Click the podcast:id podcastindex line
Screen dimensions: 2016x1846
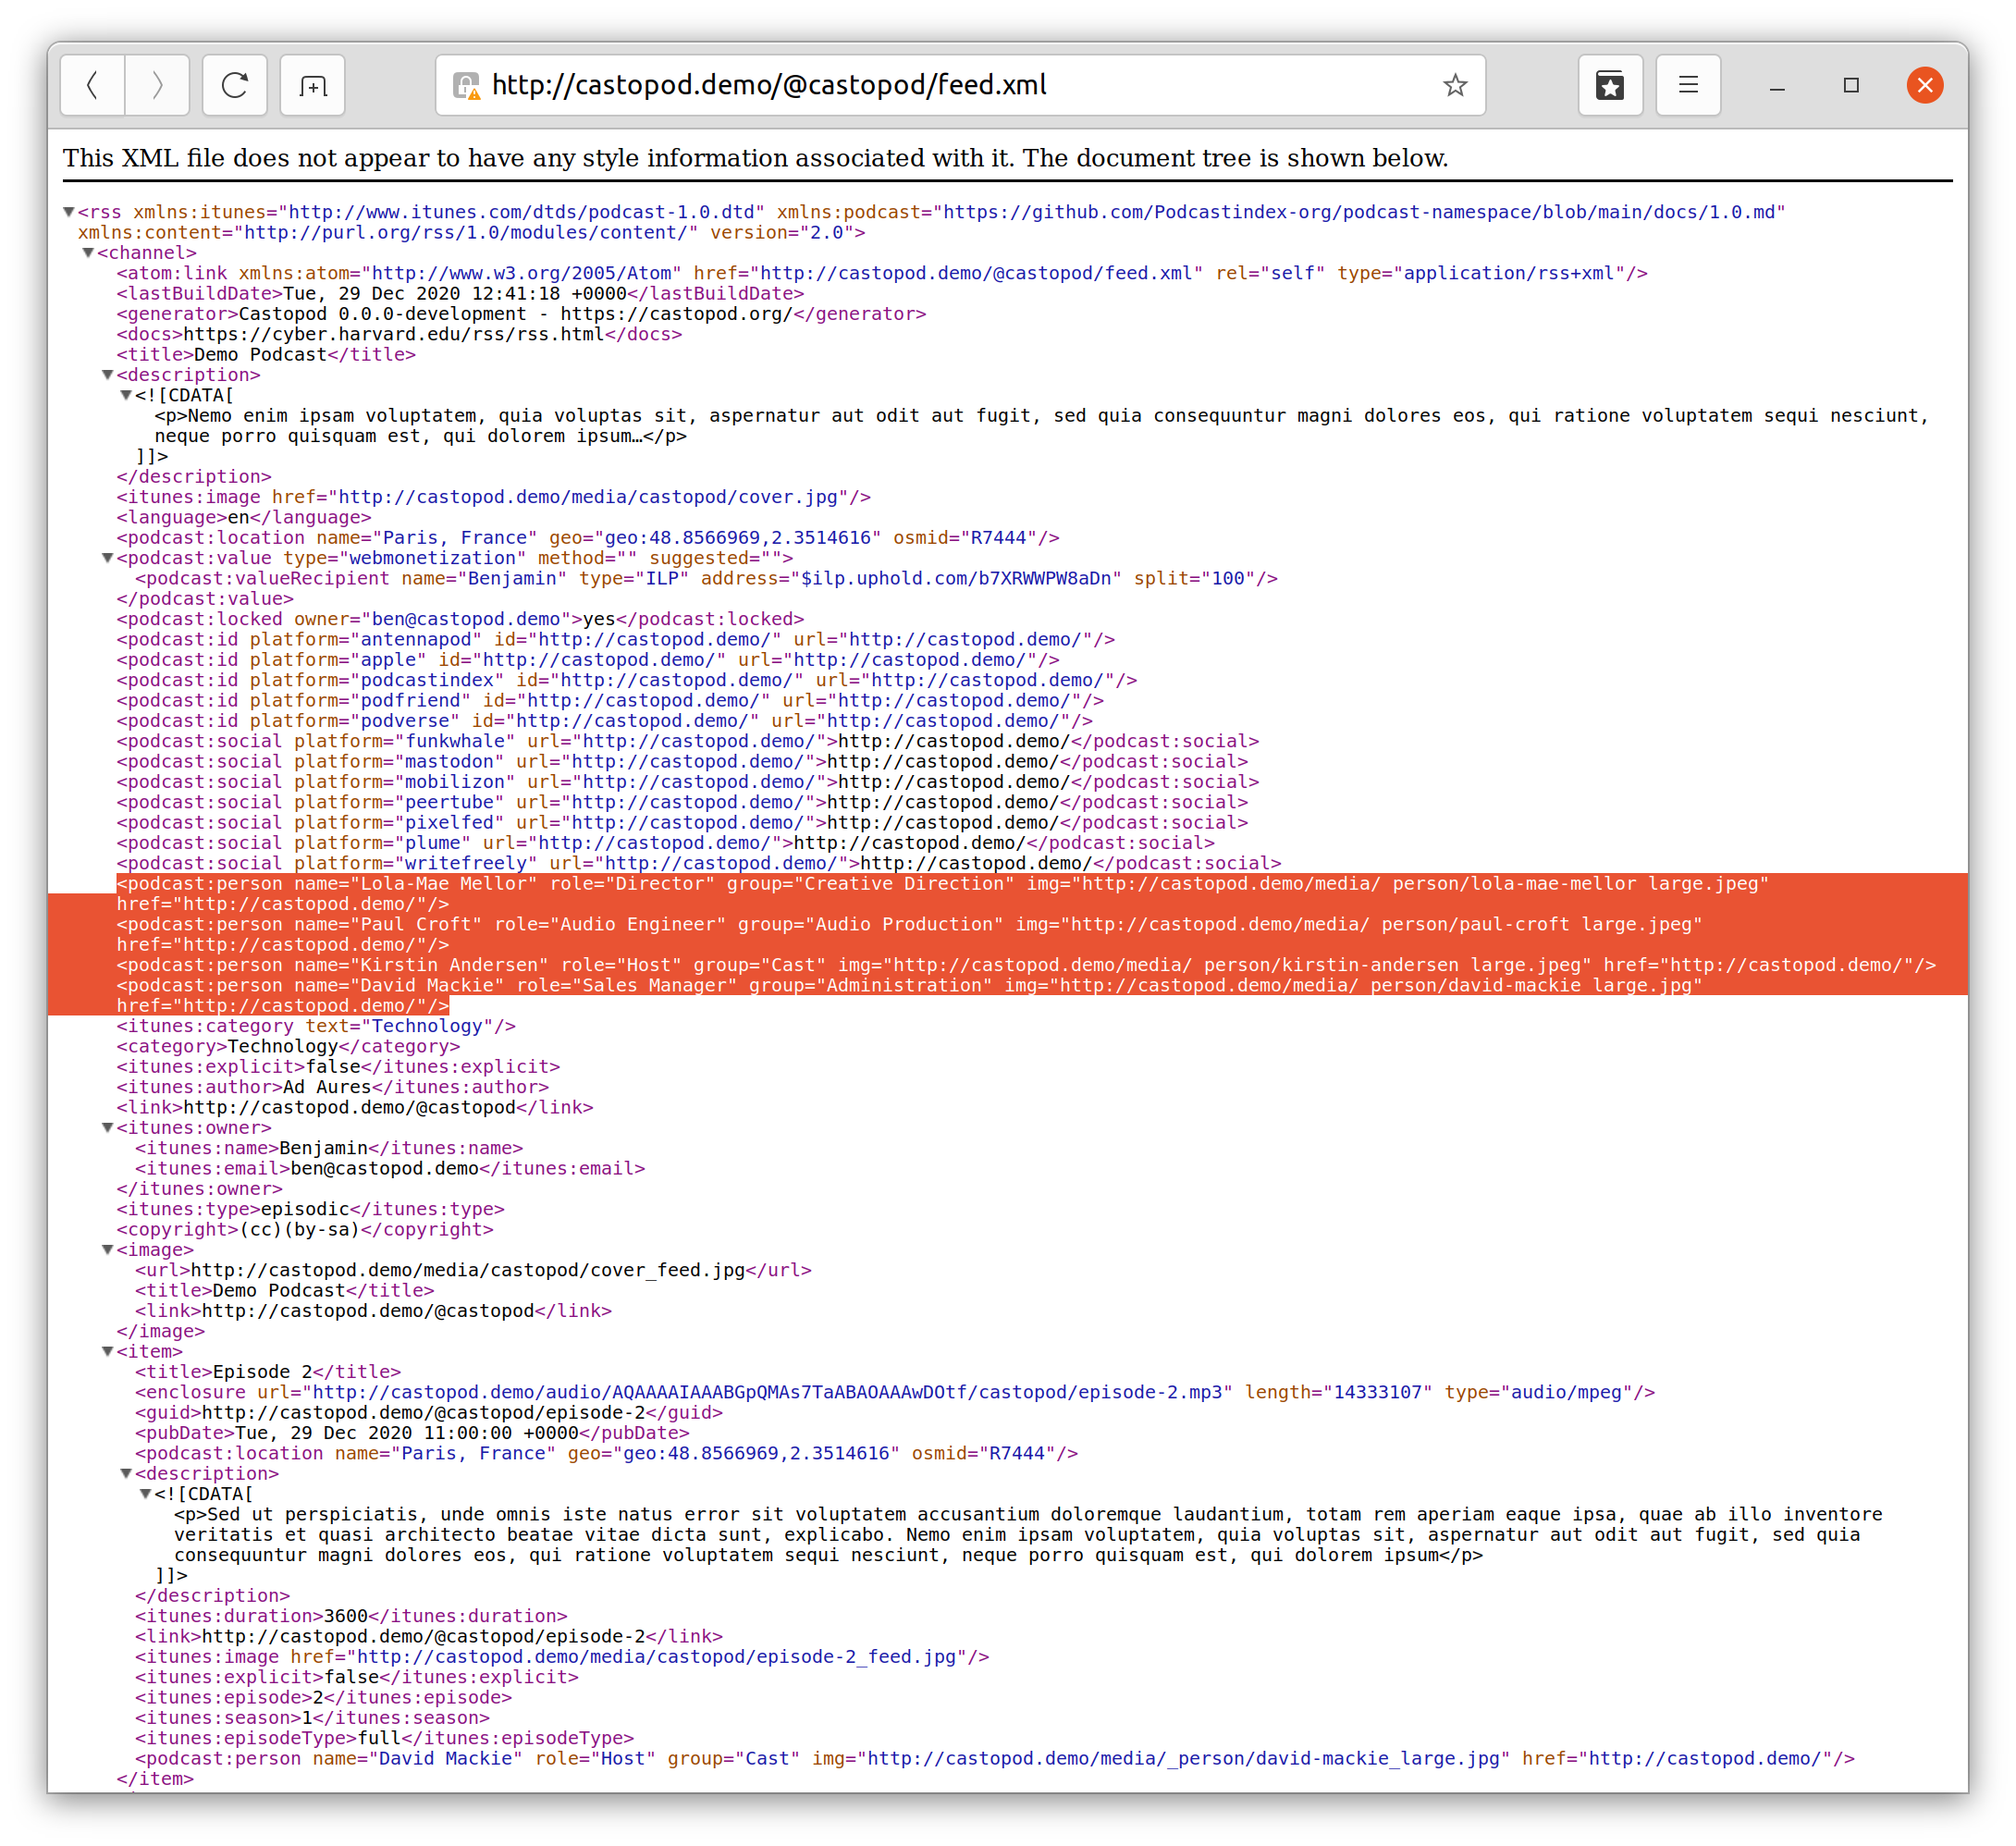point(626,680)
